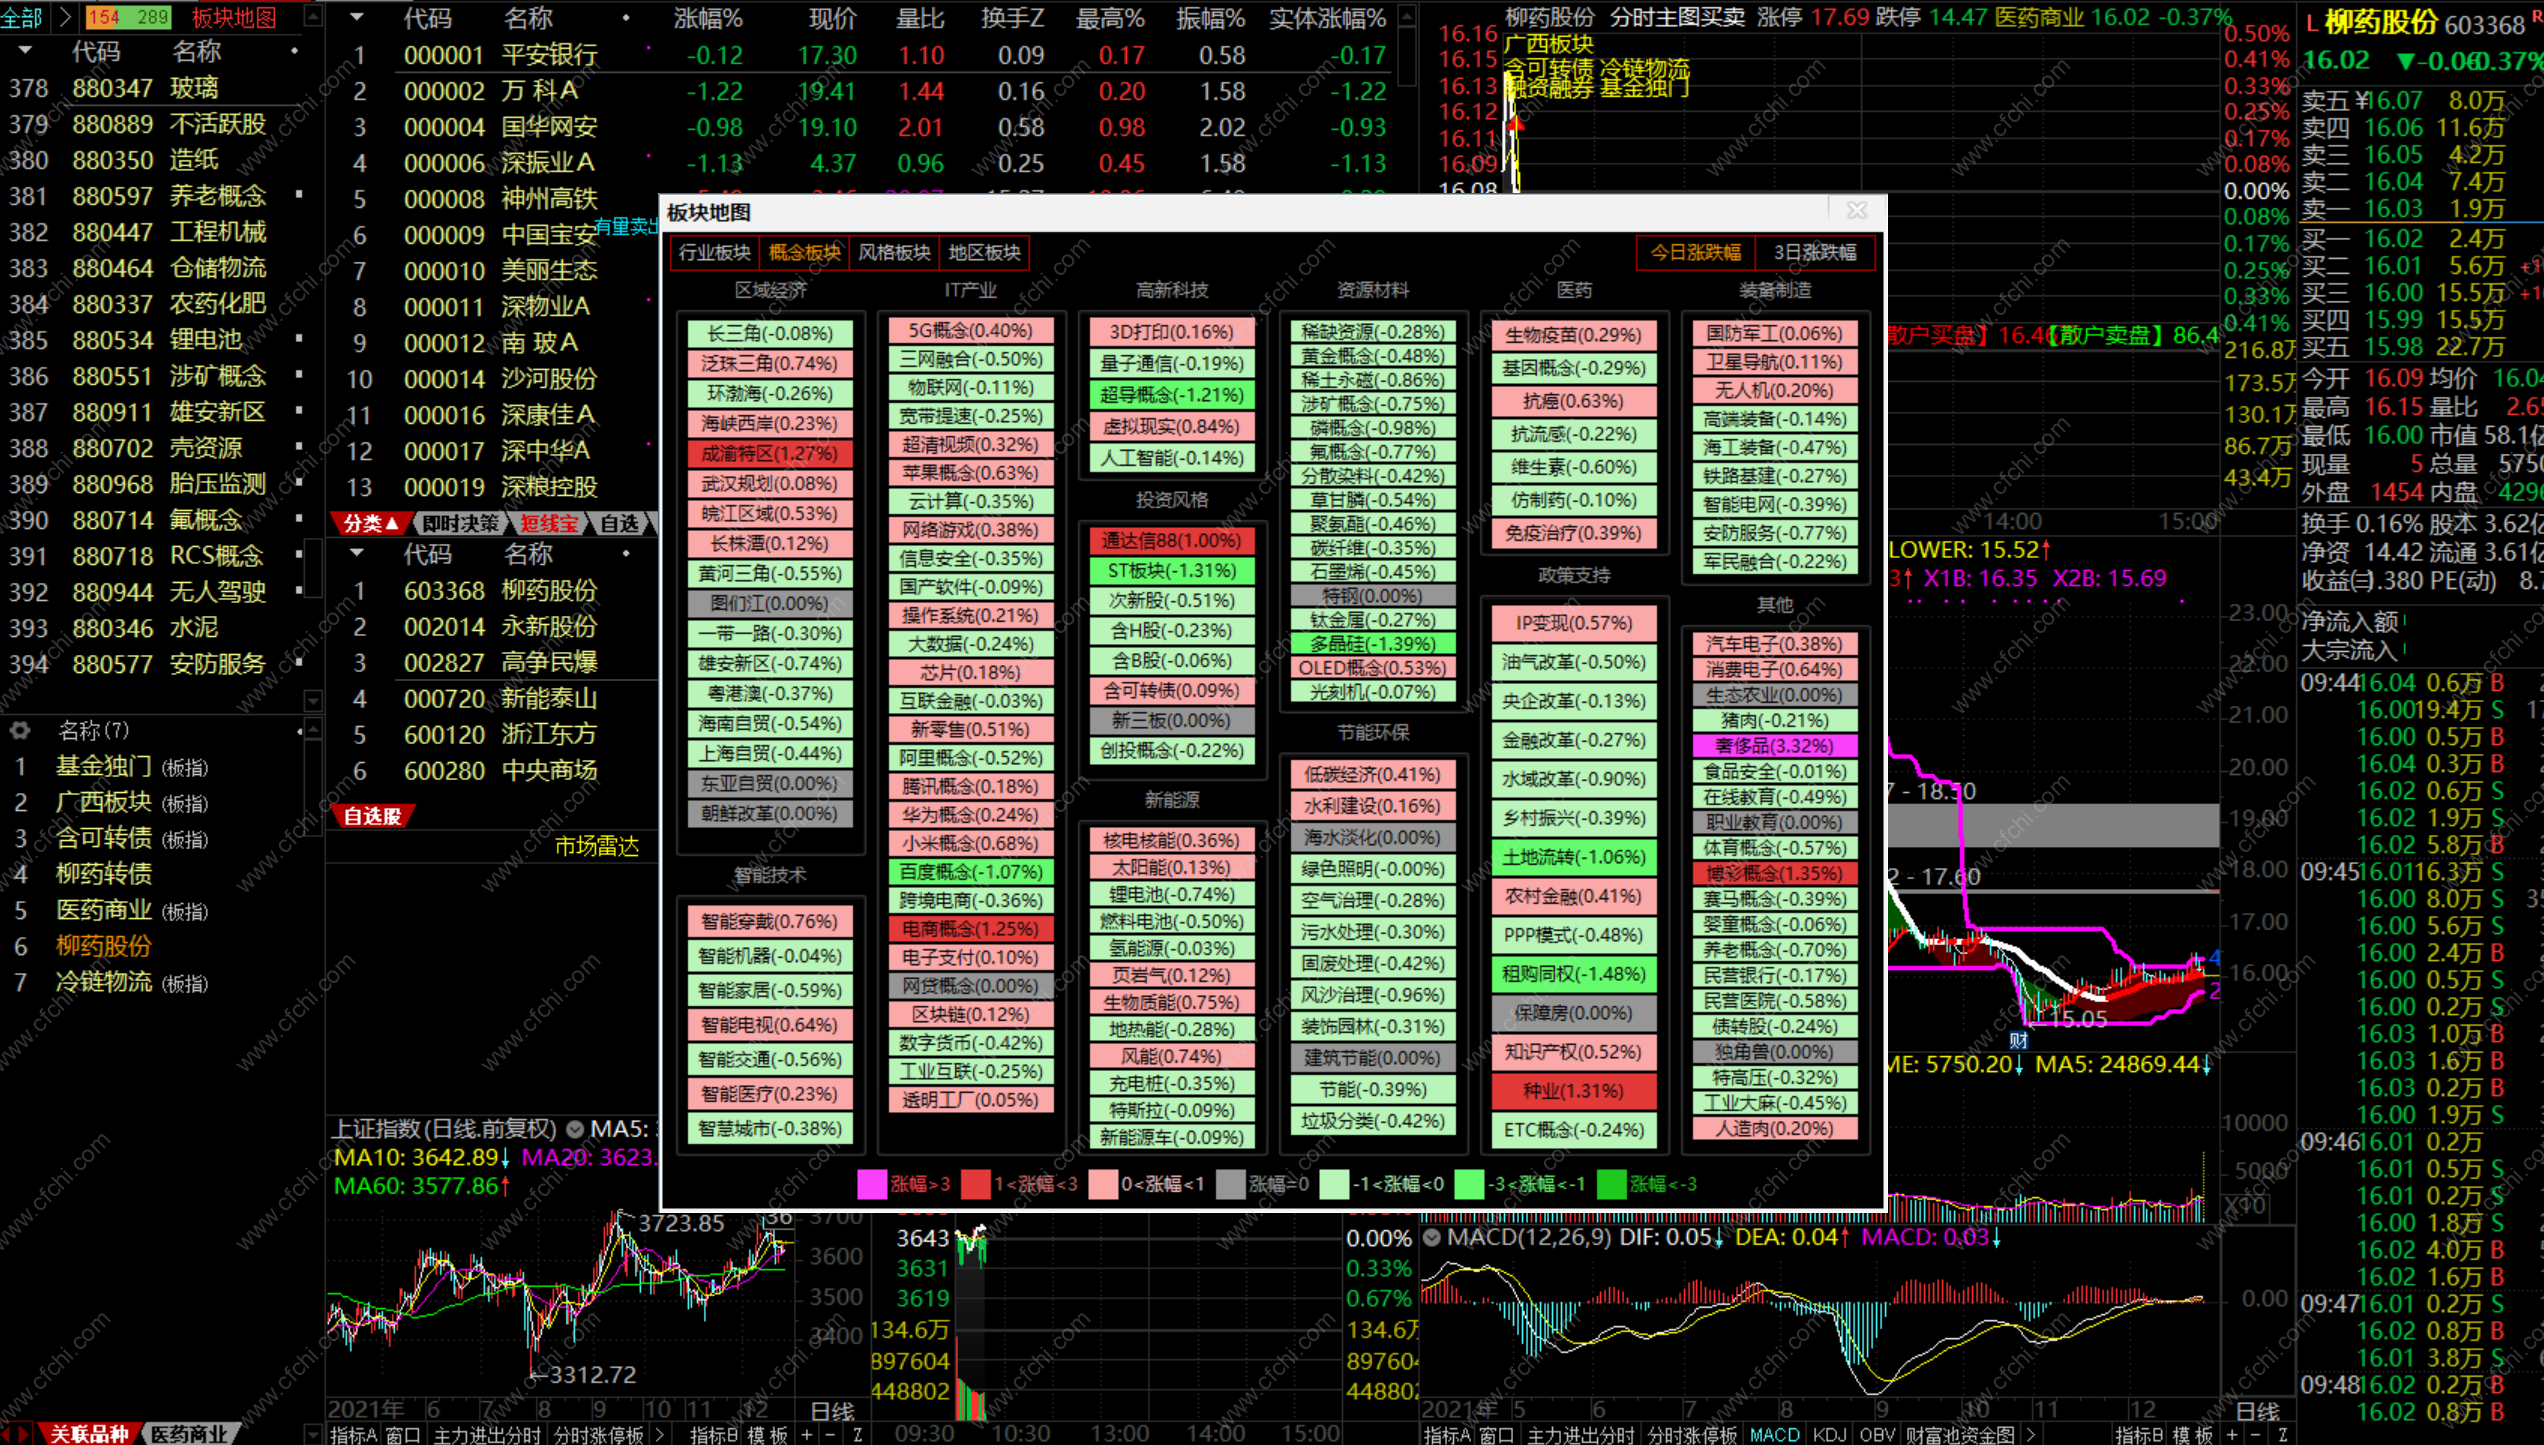Click magenta 涨幅>3 legend swatch
This screenshot has height=1445, width=2544.
coord(871,1184)
